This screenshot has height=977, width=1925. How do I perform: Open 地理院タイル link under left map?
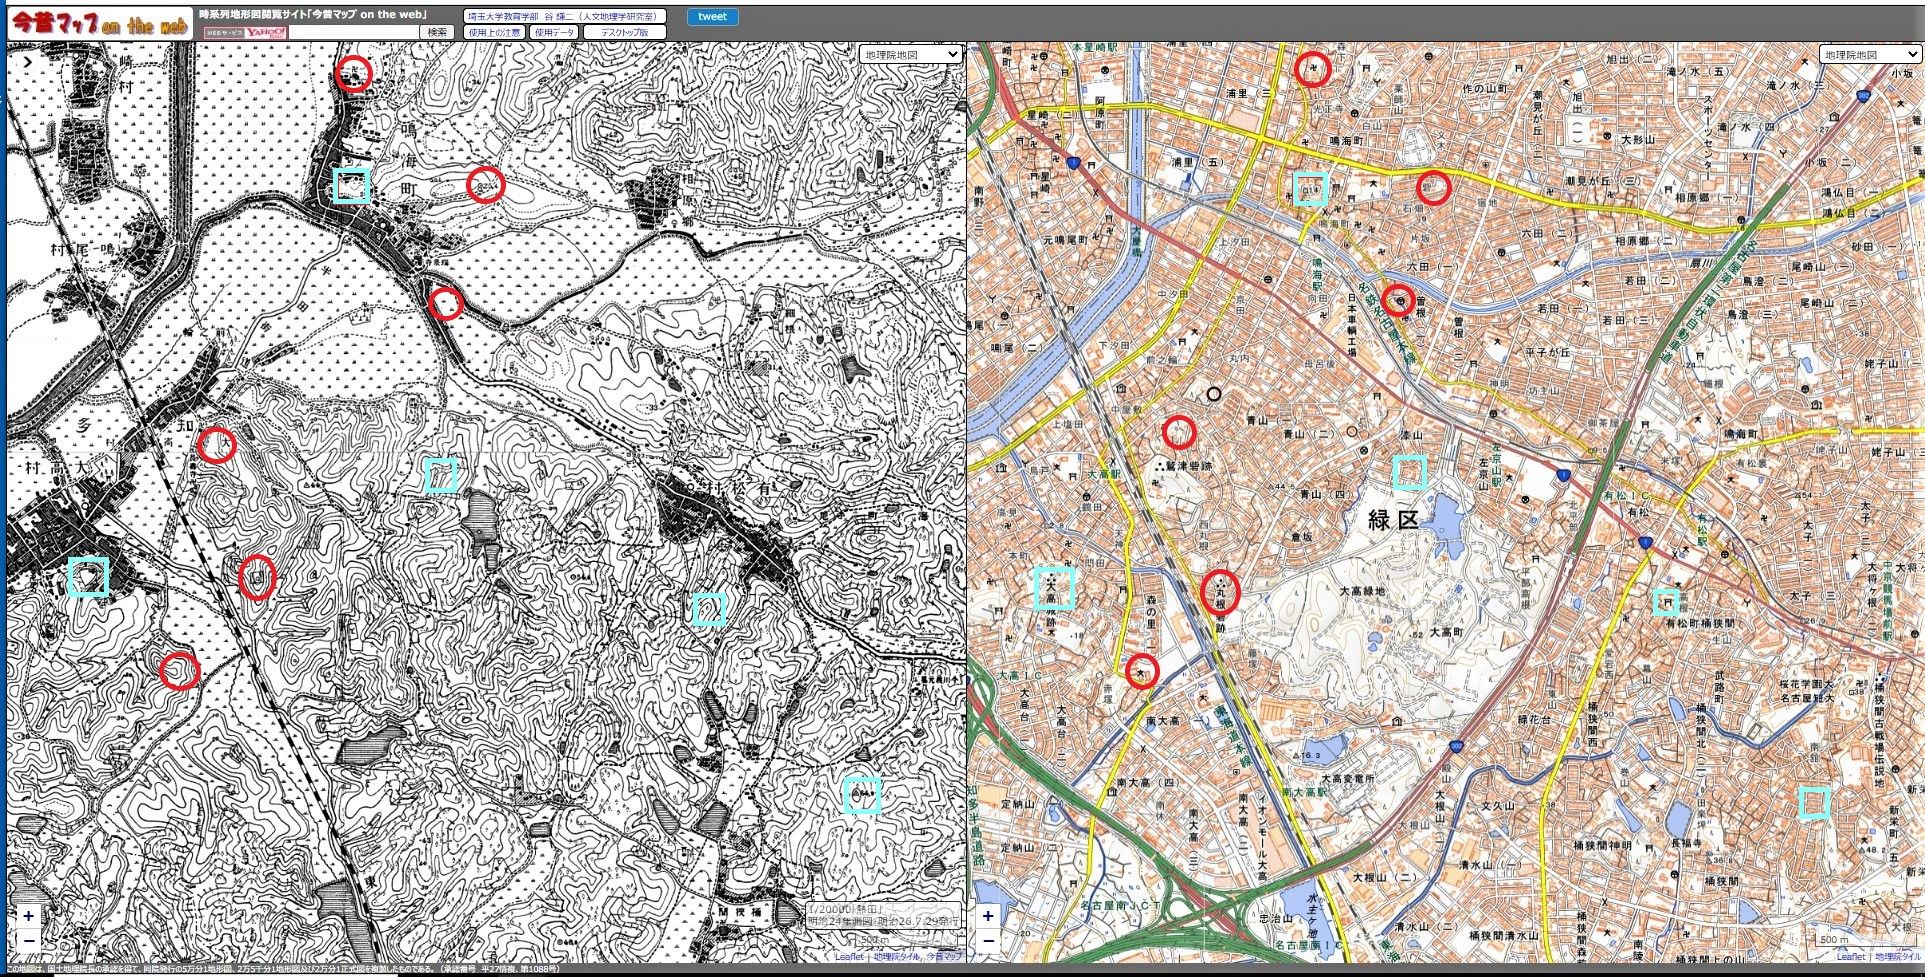(894, 957)
